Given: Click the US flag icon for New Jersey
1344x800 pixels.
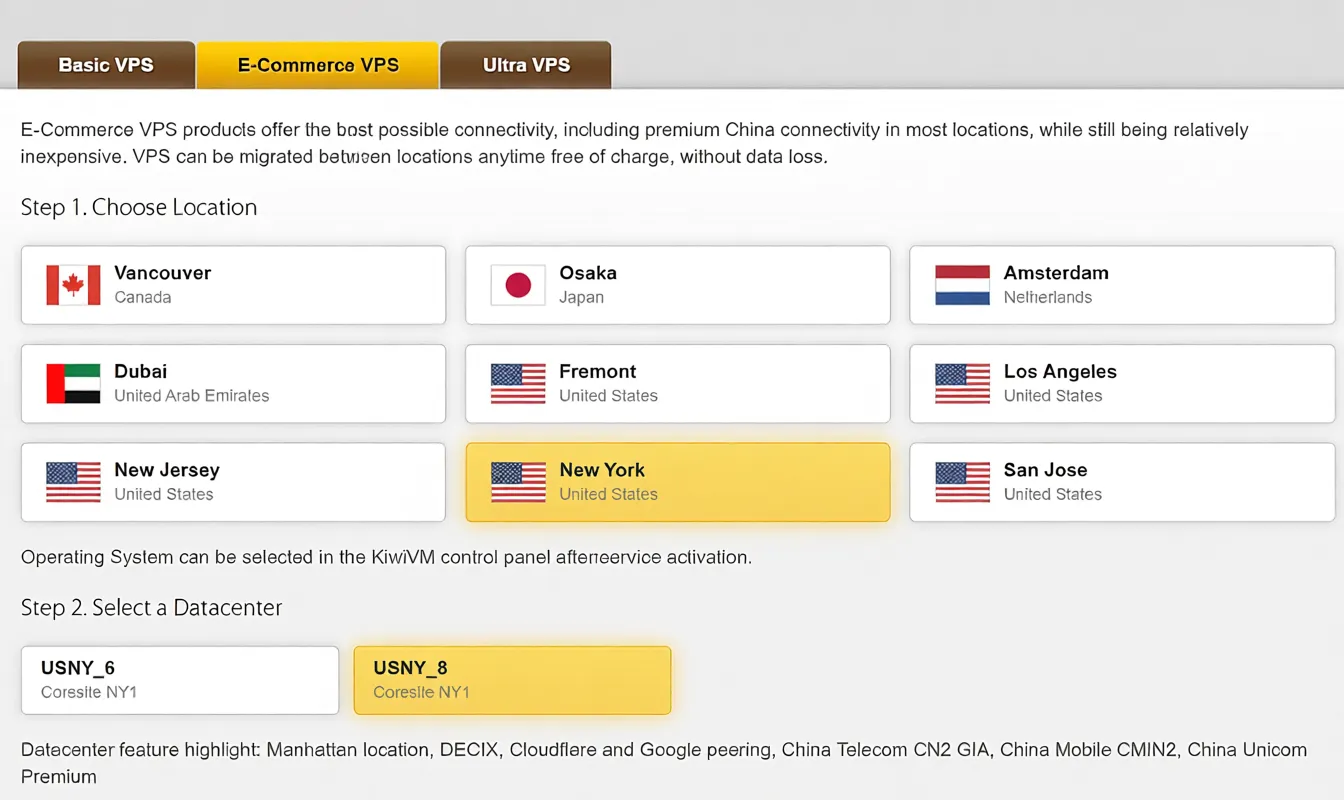Looking at the screenshot, I should (73, 482).
